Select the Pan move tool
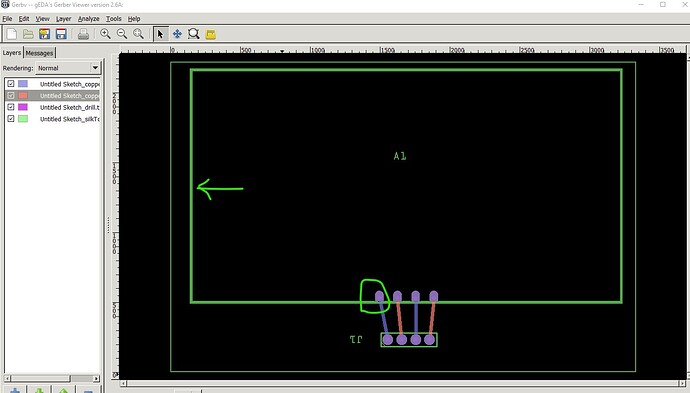The height and width of the screenshot is (393, 690). tap(177, 34)
